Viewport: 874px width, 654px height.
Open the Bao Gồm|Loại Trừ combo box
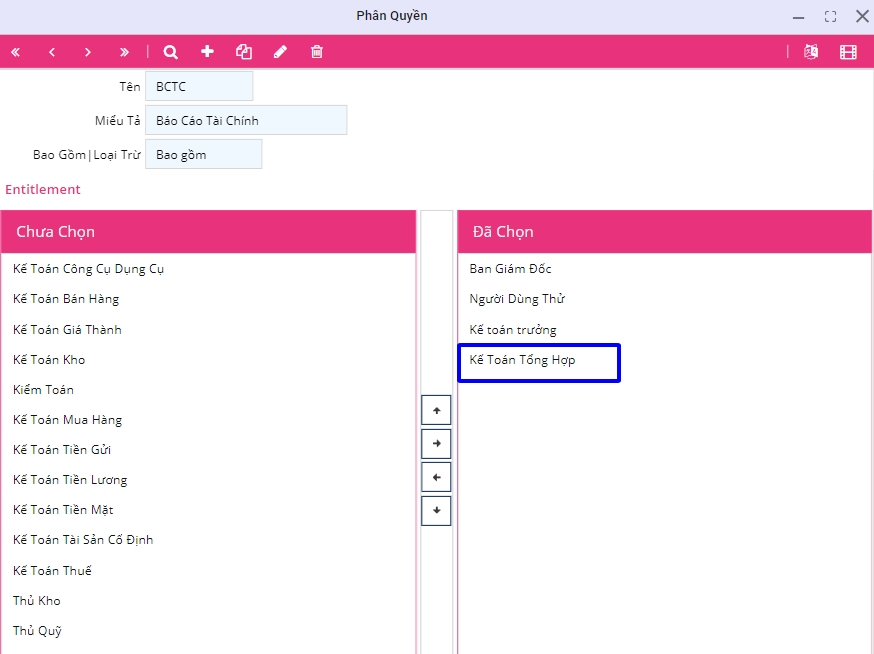coord(203,155)
